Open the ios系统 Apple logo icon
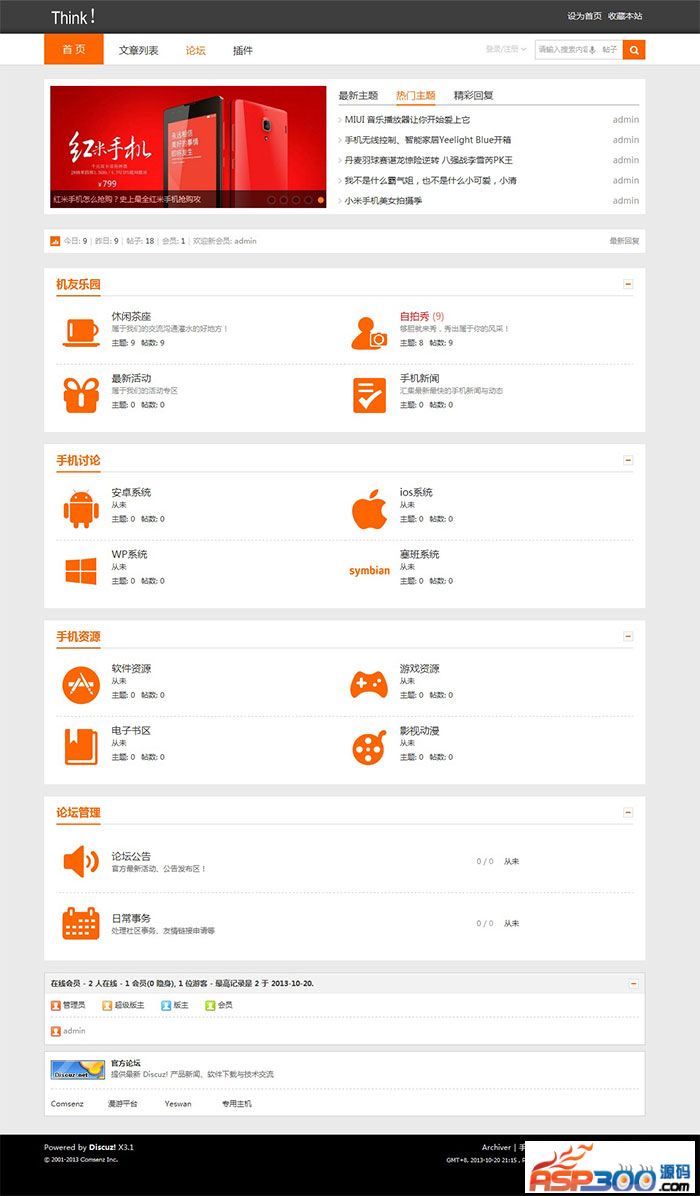Screen dimensions: 700x1196 click(x=369, y=510)
